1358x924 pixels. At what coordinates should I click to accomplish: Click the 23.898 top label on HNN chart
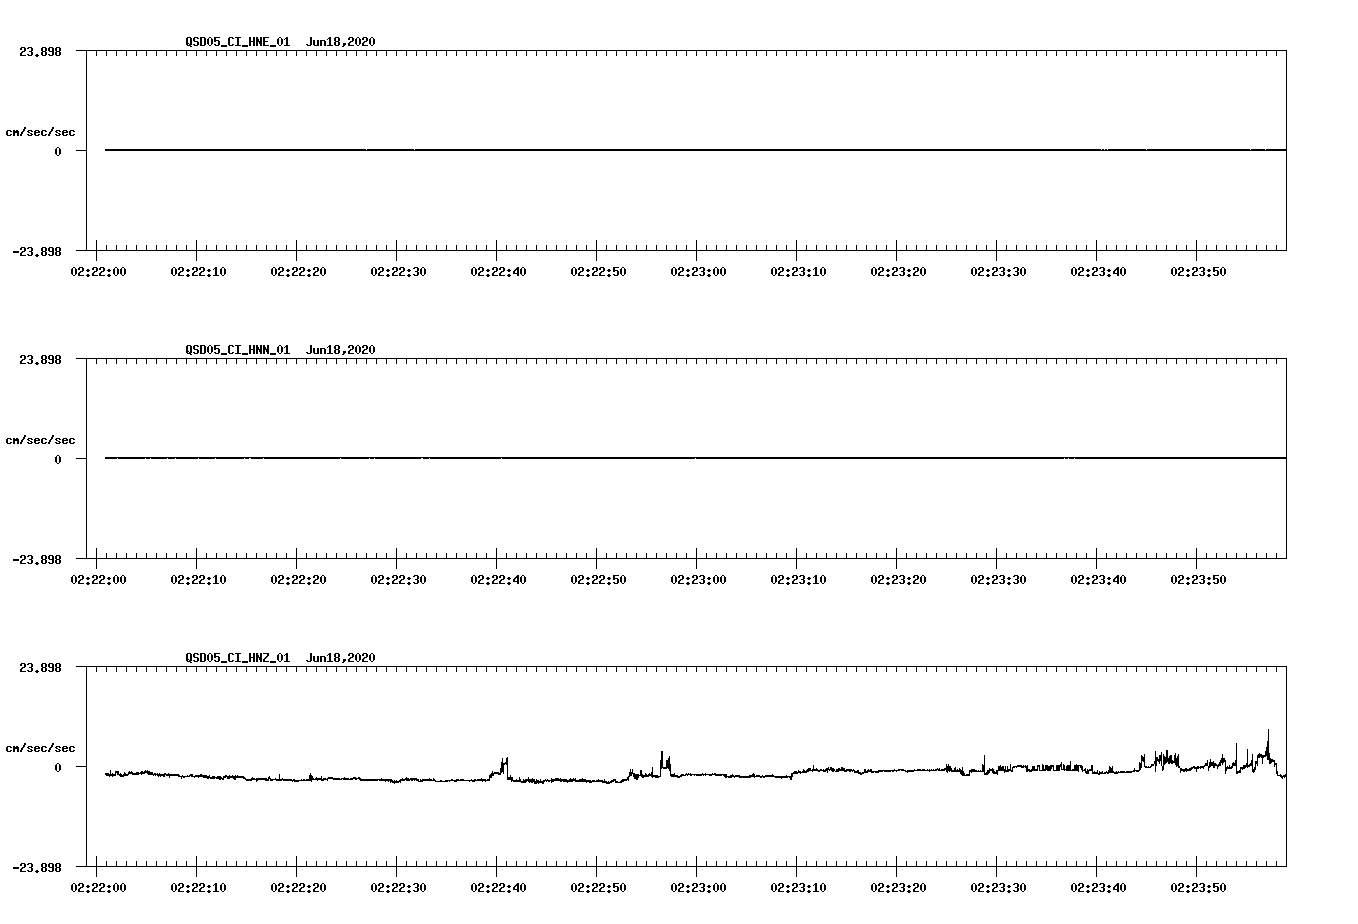[40, 359]
